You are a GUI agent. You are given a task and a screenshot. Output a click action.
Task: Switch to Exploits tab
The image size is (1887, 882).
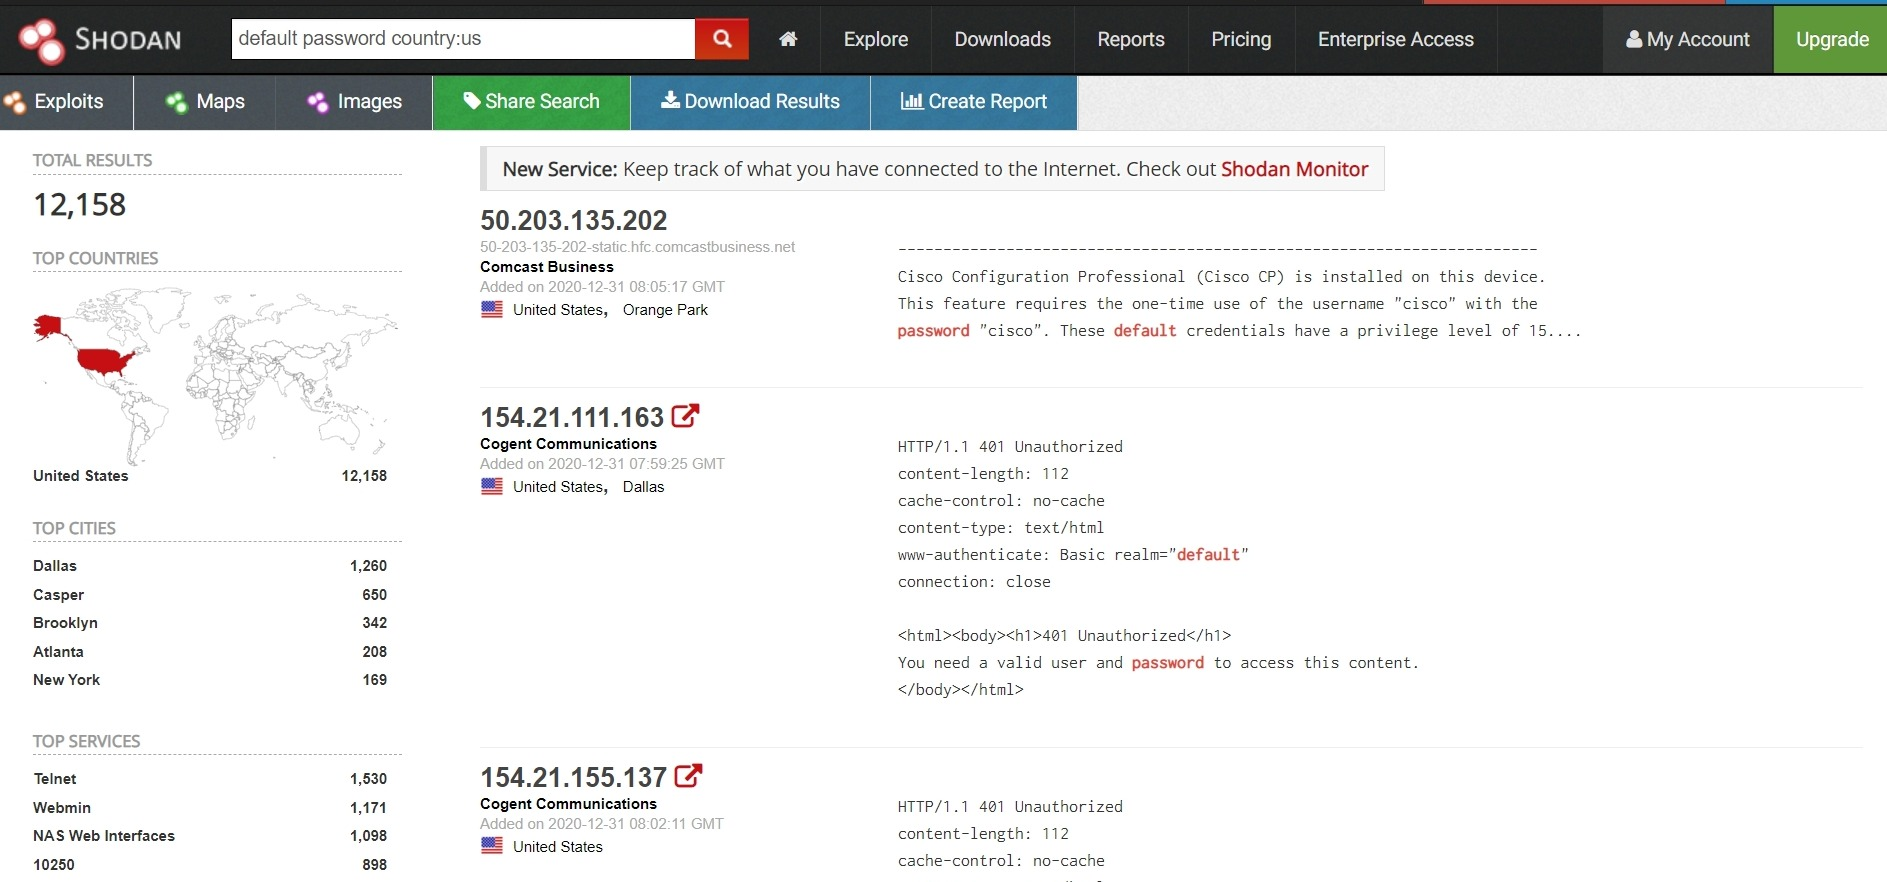[x=66, y=102]
